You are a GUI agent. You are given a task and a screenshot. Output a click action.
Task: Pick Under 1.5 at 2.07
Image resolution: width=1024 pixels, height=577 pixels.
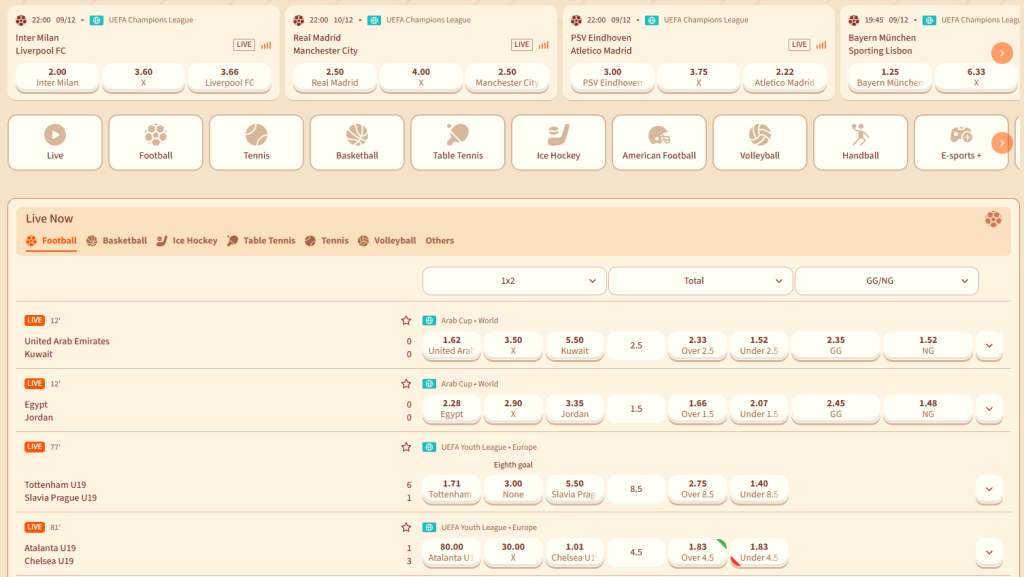759,409
